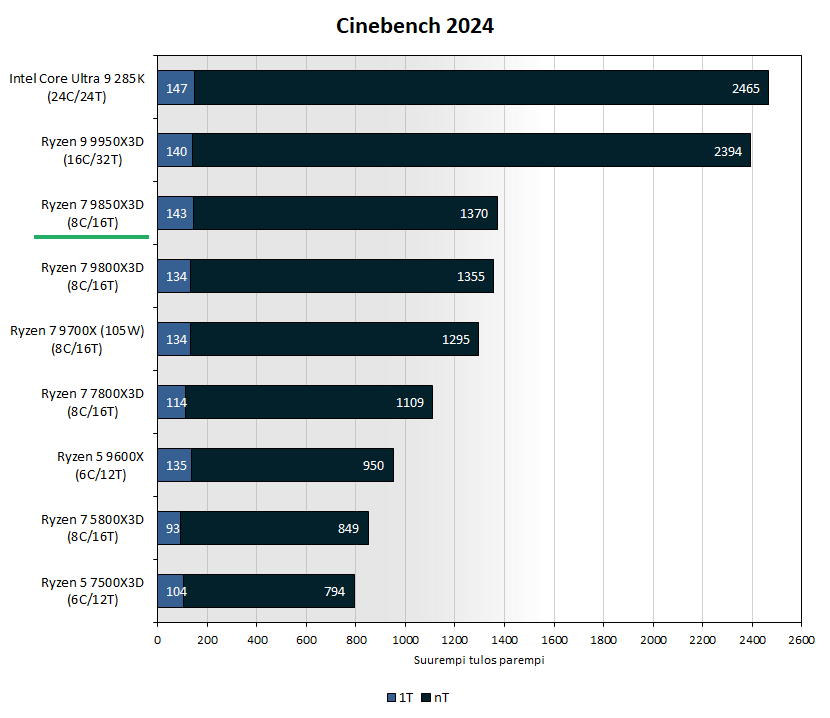Click the 104 single-thread segment for Ryzen 5 7500X3D
Viewport: 830px width, 718px height.
click(x=170, y=592)
